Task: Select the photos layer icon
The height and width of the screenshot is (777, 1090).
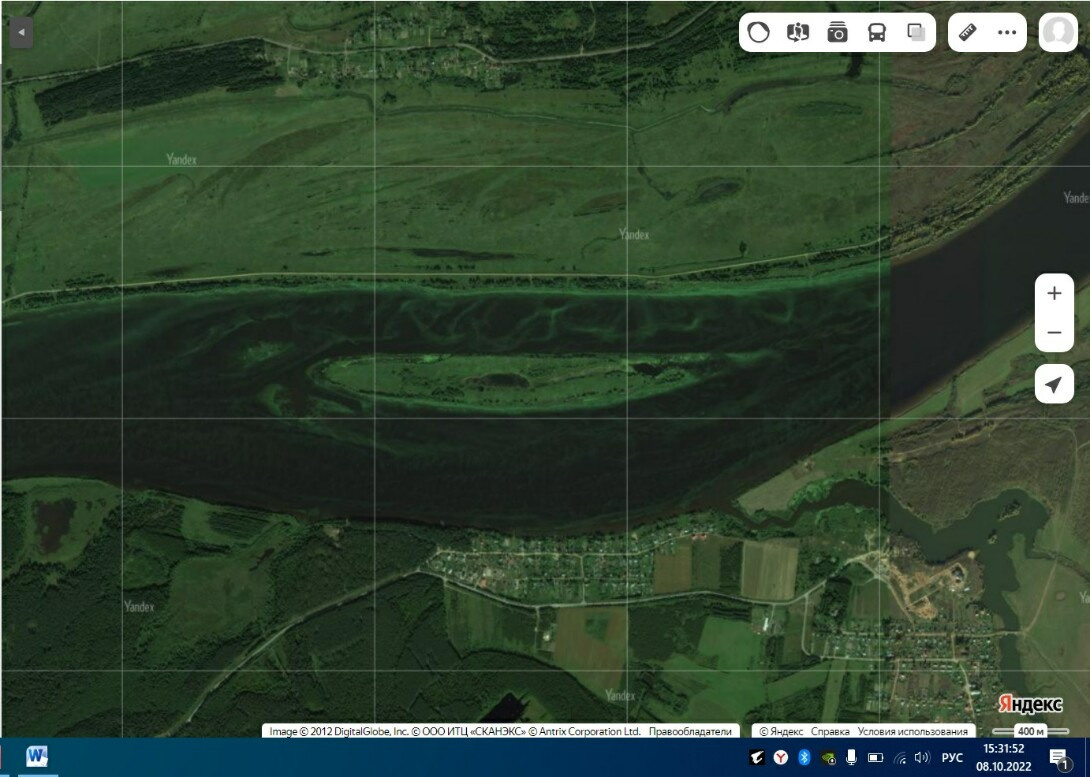Action: point(837,31)
